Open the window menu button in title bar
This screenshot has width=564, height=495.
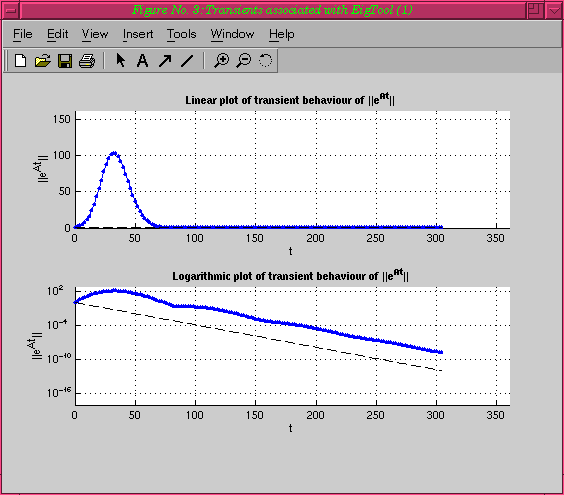pos(10,10)
